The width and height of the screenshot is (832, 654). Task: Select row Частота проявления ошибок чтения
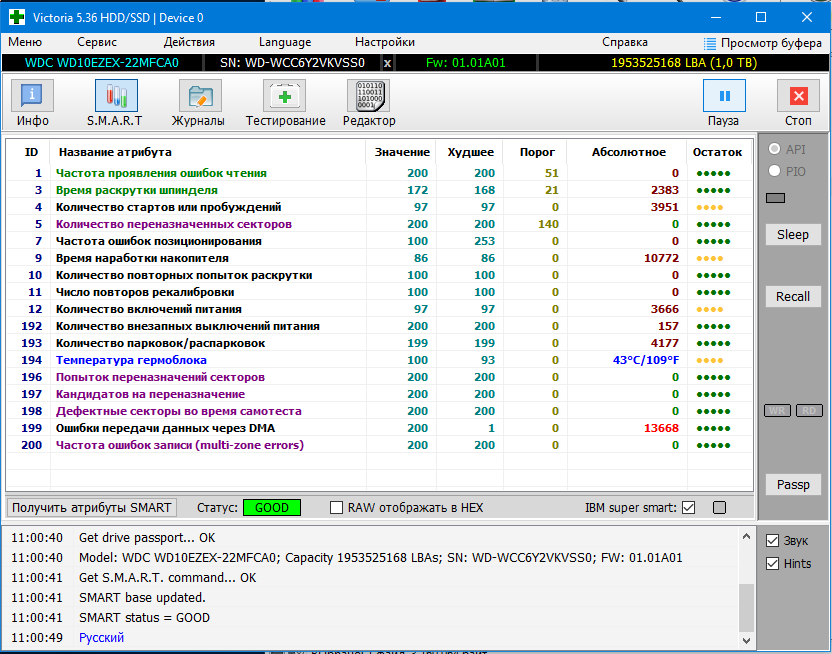pyautogui.click(x=379, y=173)
